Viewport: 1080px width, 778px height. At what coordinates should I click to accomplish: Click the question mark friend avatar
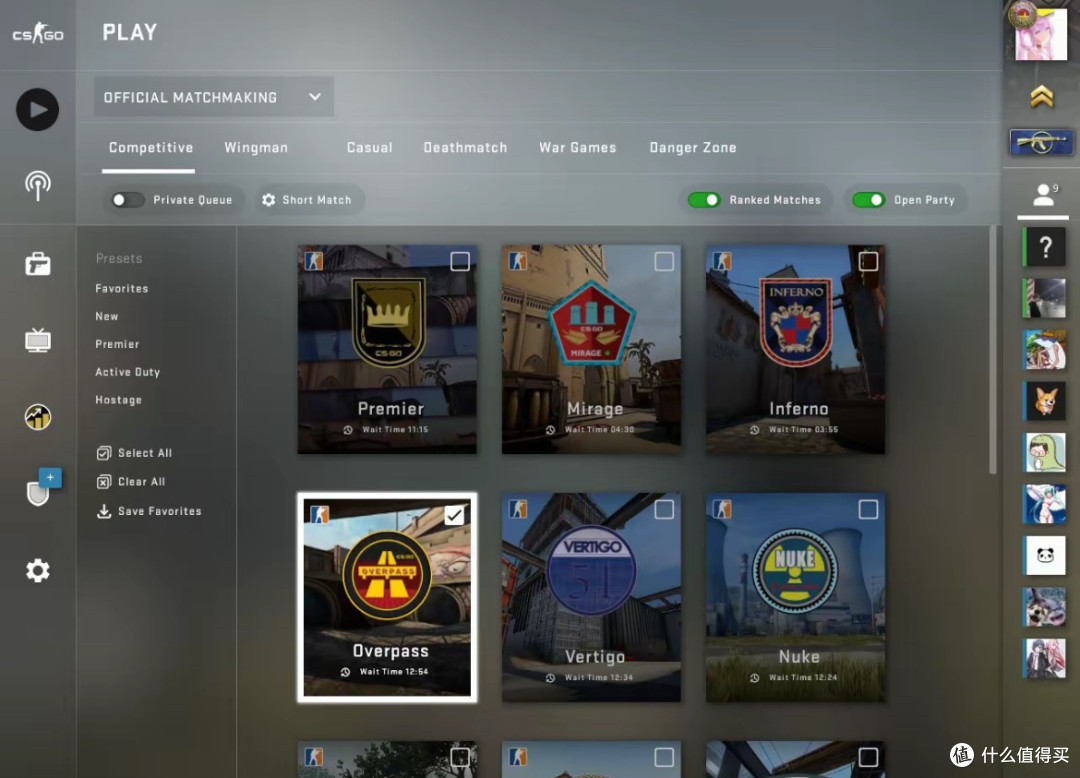(1044, 246)
